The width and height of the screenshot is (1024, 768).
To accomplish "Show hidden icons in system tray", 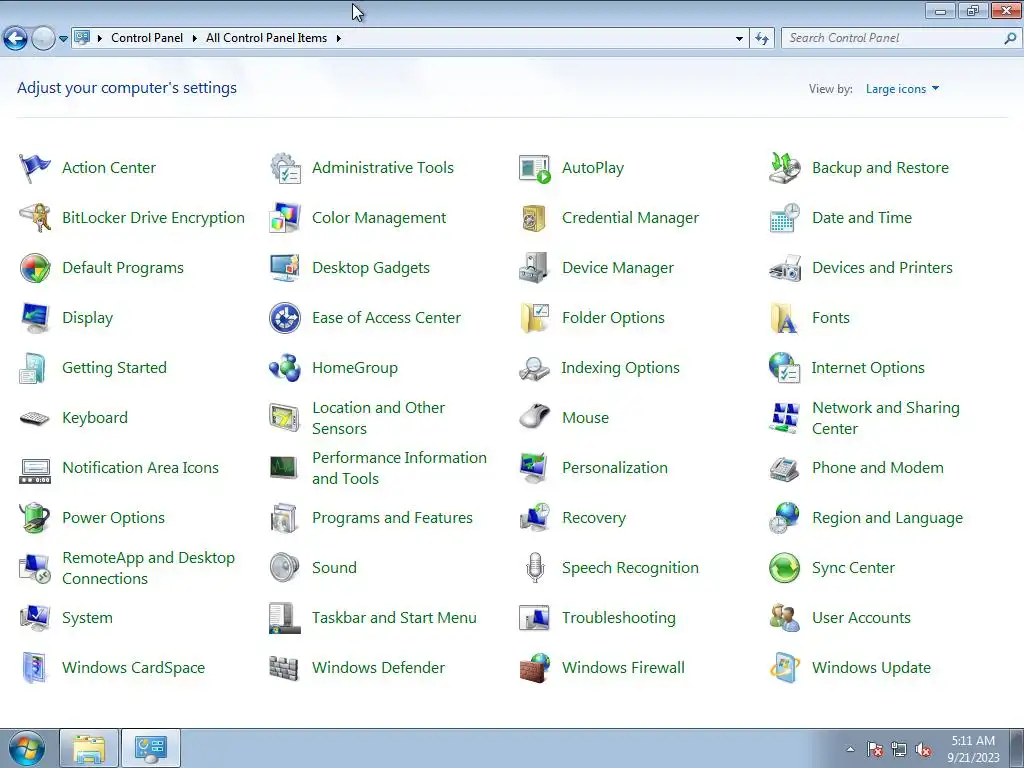I will tap(850, 749).
